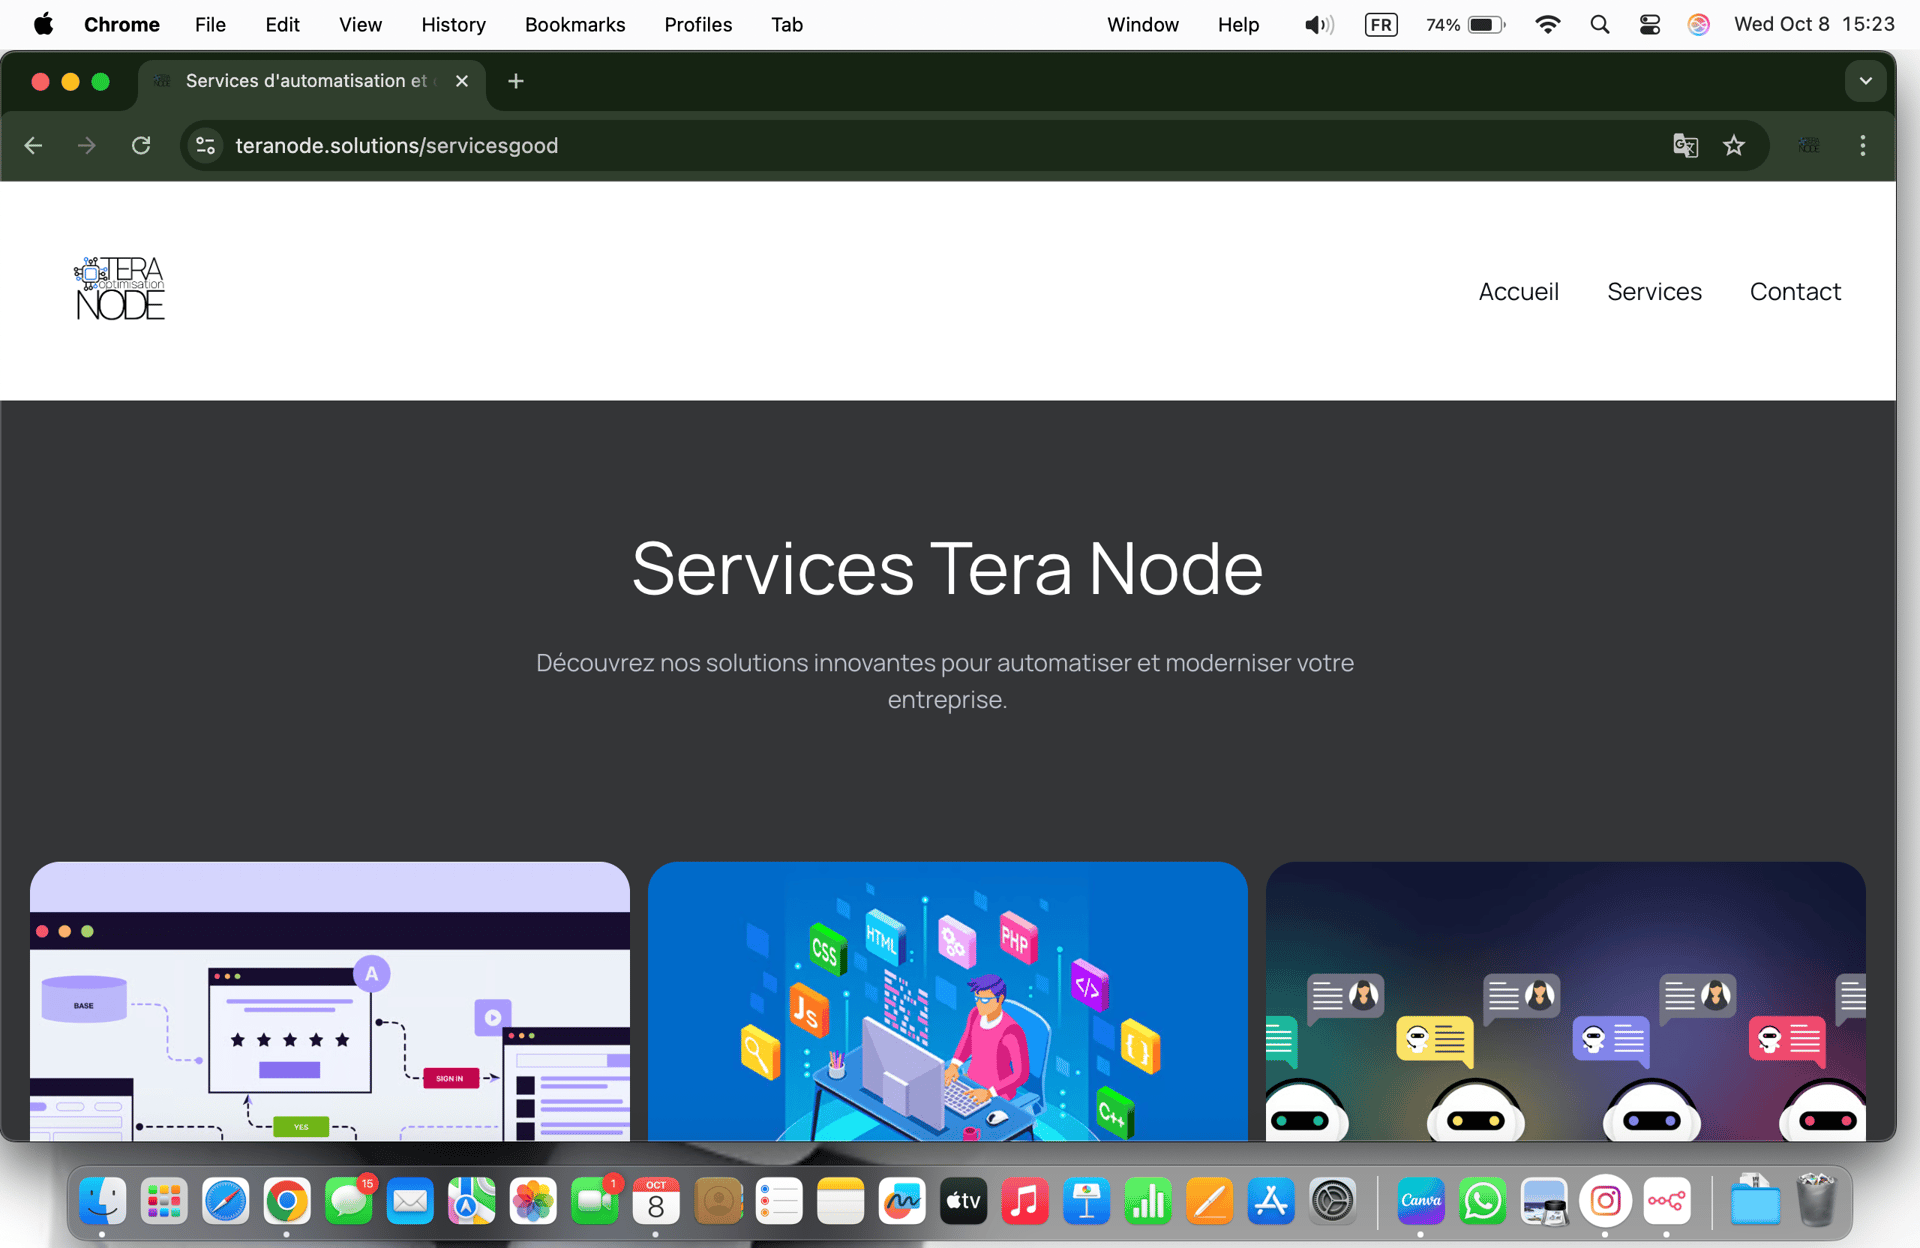Bookmark this page with the star icon
The height and width of the screenshot is (1248, 1920).
1734,146
